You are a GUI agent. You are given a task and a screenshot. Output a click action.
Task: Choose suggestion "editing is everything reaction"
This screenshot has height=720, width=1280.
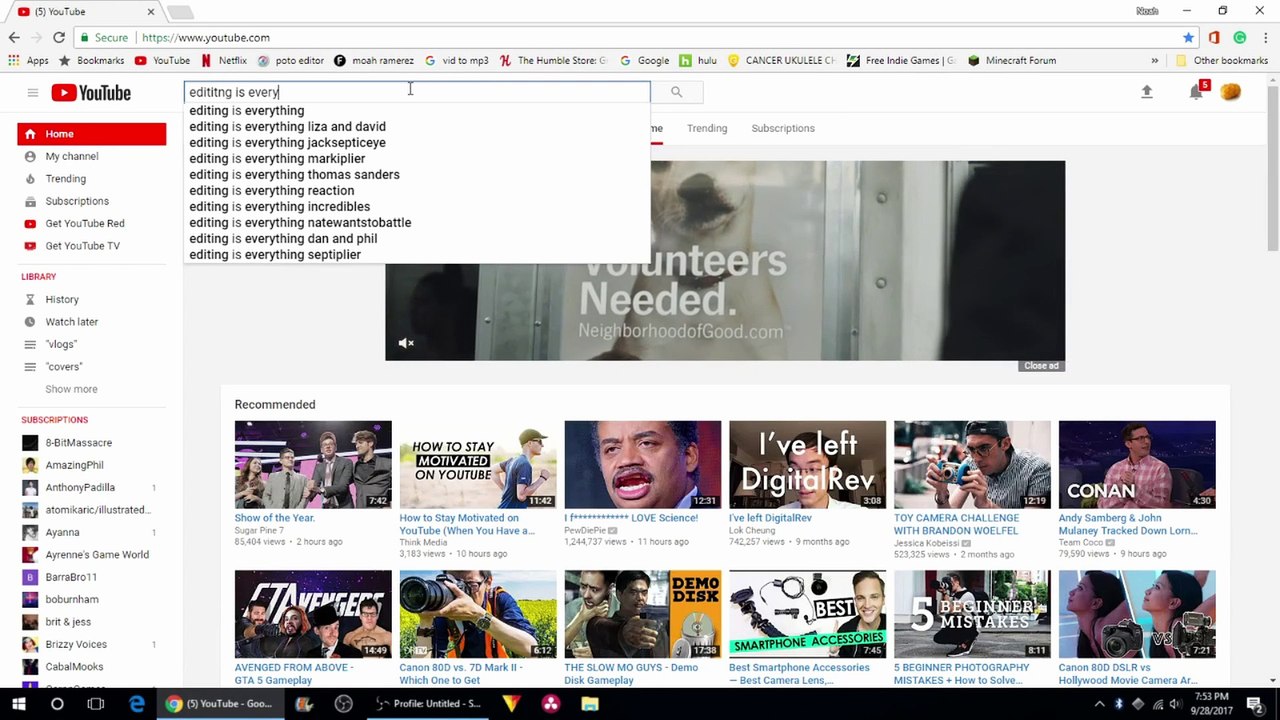pos(418,191)
